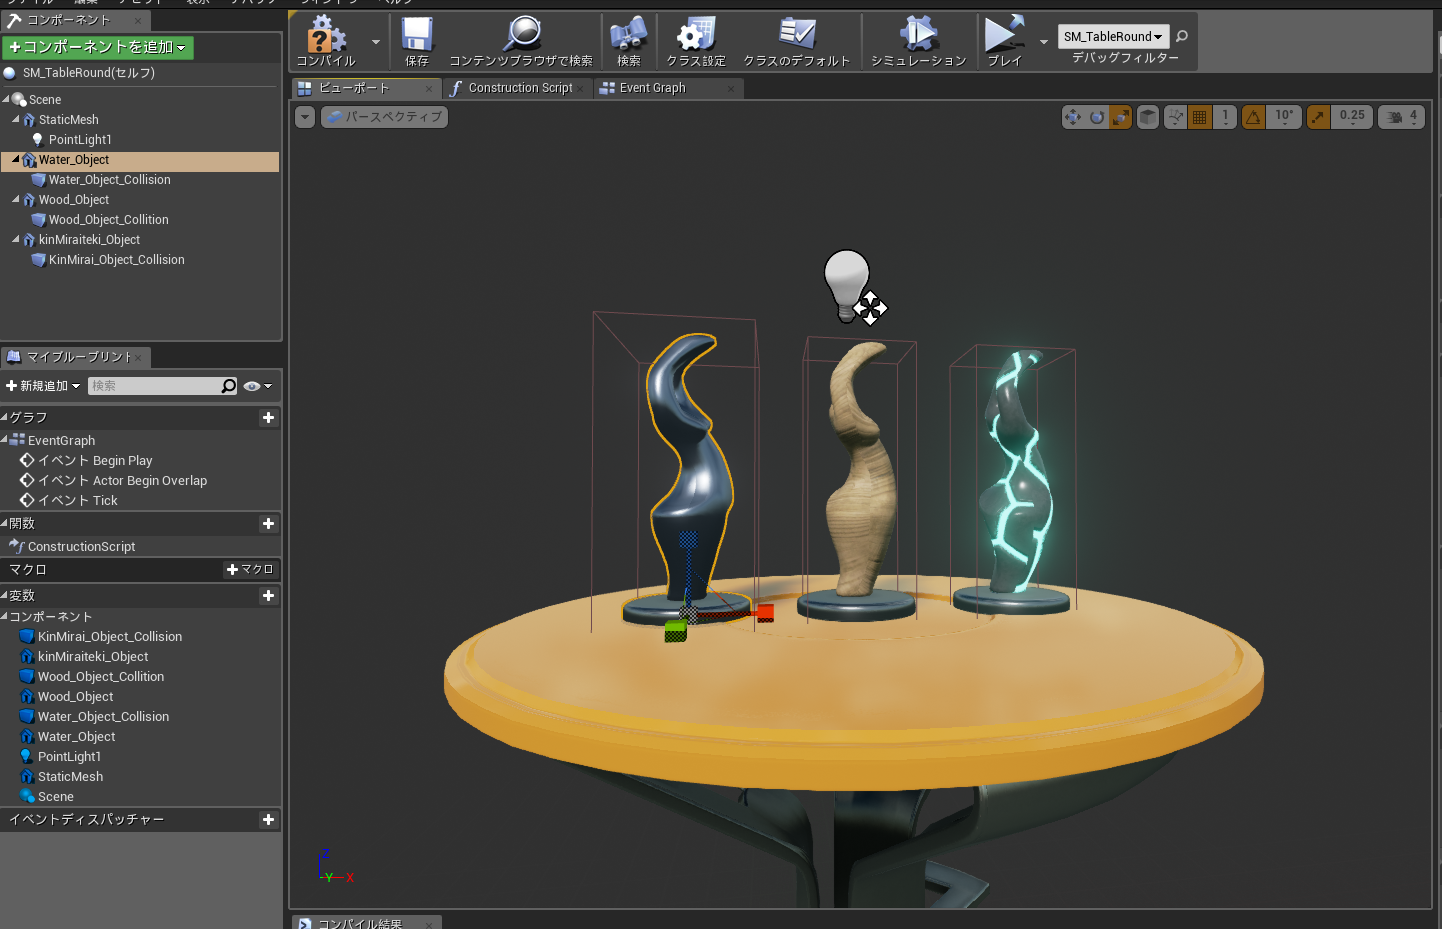Viewport: 1442px width, 929px height.
Task: Select PointLight1 in the component tree
Action: 80,140
